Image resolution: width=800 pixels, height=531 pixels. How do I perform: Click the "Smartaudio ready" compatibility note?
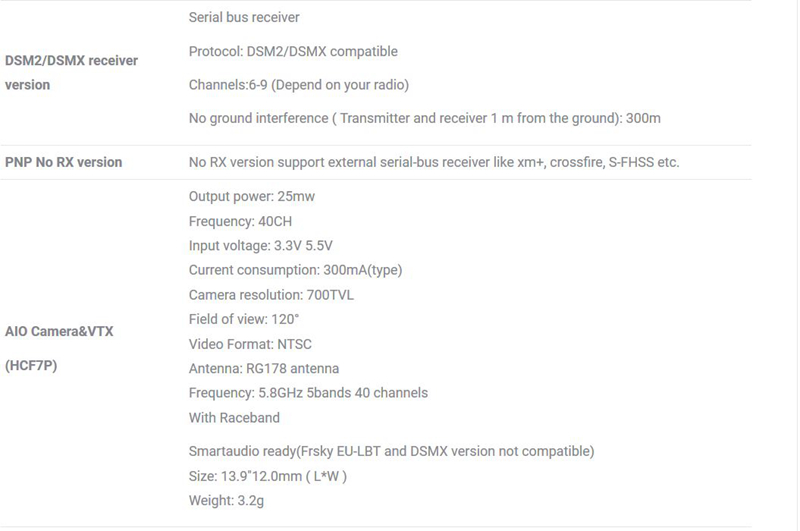click(391, 451)
